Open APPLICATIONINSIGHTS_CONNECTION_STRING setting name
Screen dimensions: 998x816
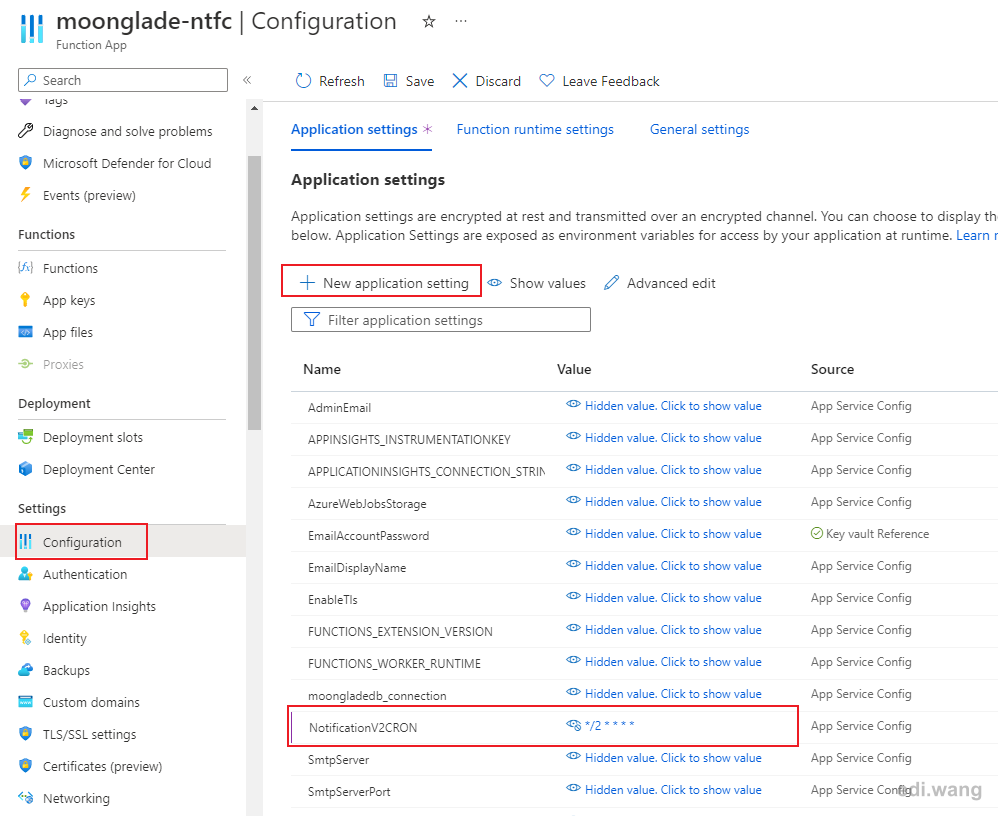(426, 472)
